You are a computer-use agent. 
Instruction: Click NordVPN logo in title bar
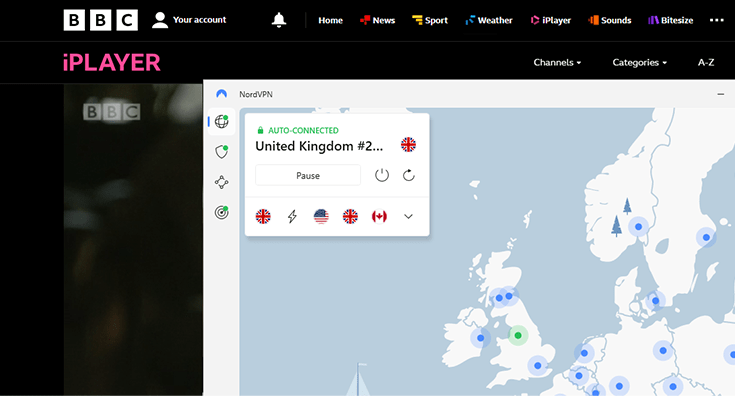(221, 94)
